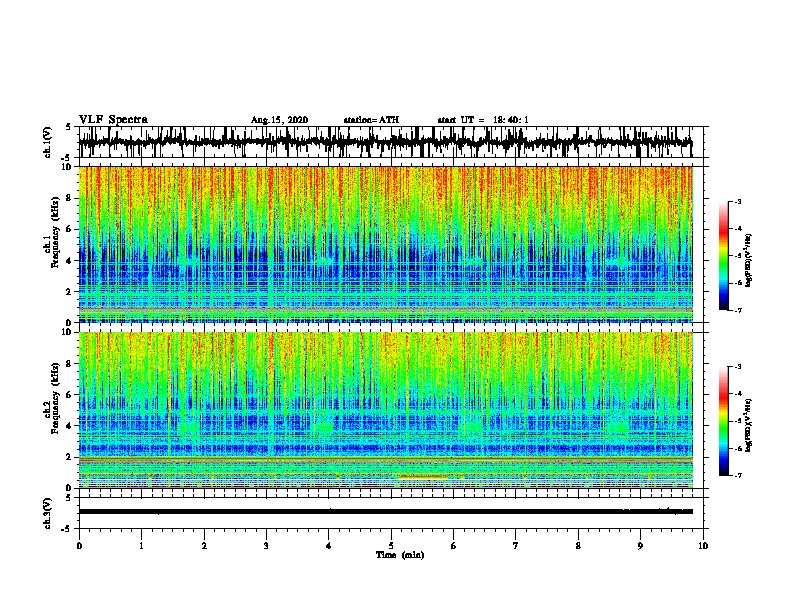Select the "start UT = 18:40:1" text
The height and width of the screenshot is (612, 792).
click(x=483, y=120)
